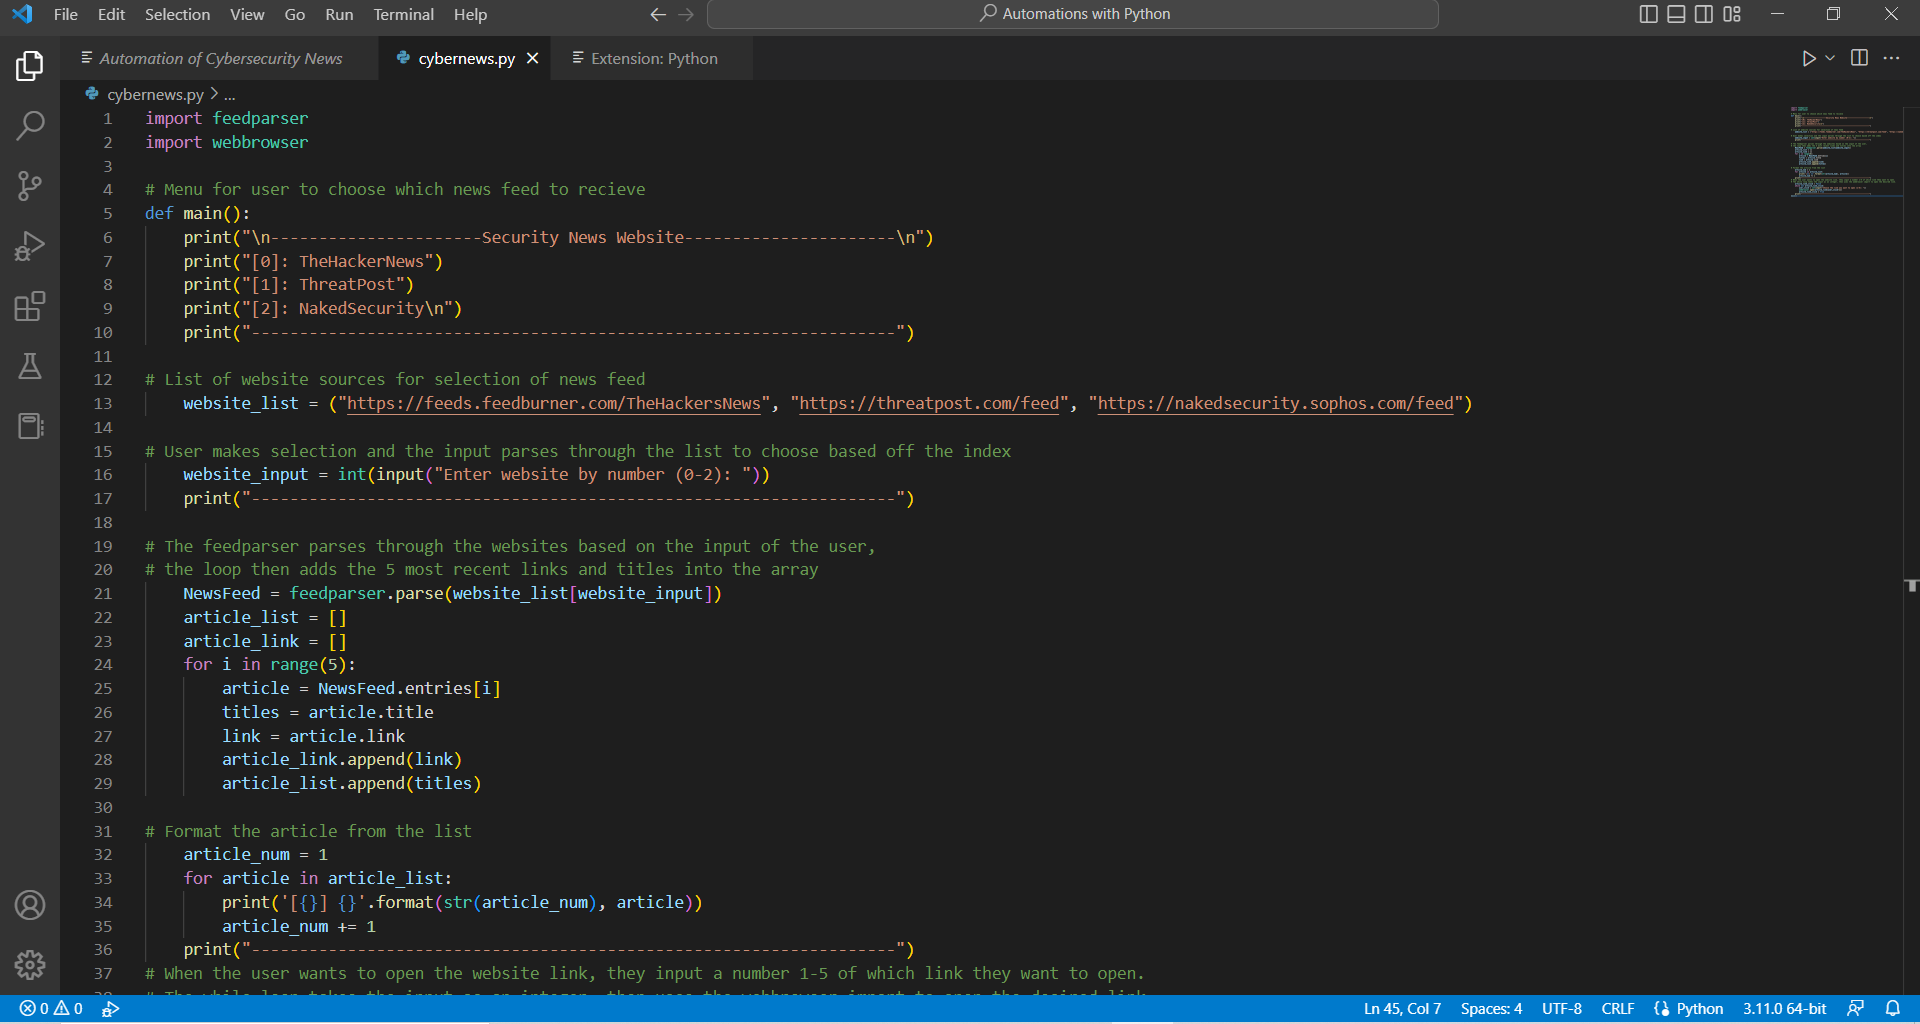
Task: Toggle the primary side bar layout
Action: (1649, 14)
